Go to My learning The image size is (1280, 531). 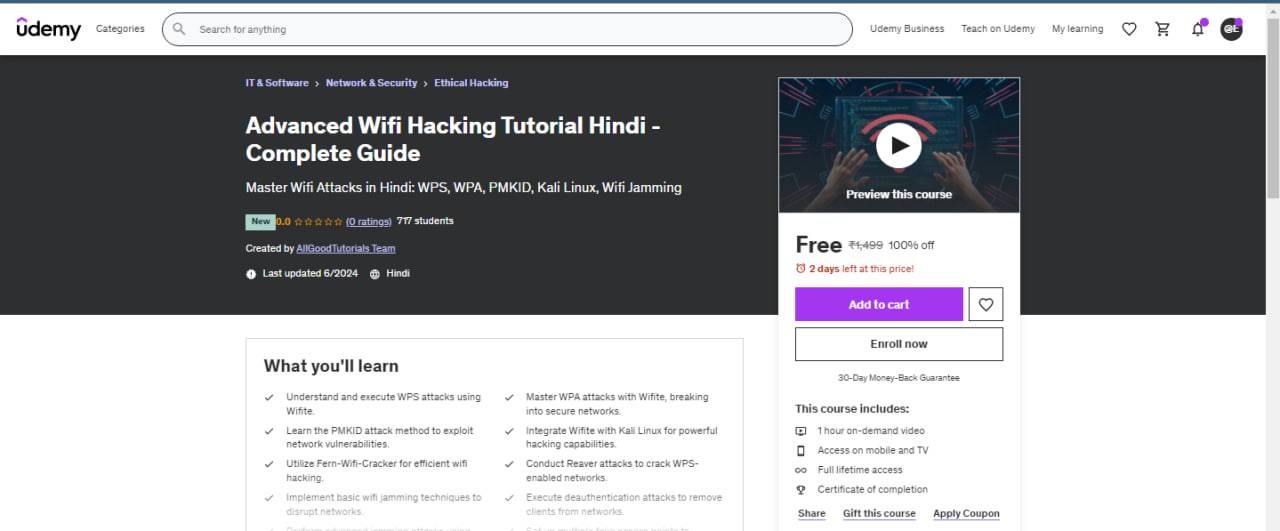[1078, 29]
